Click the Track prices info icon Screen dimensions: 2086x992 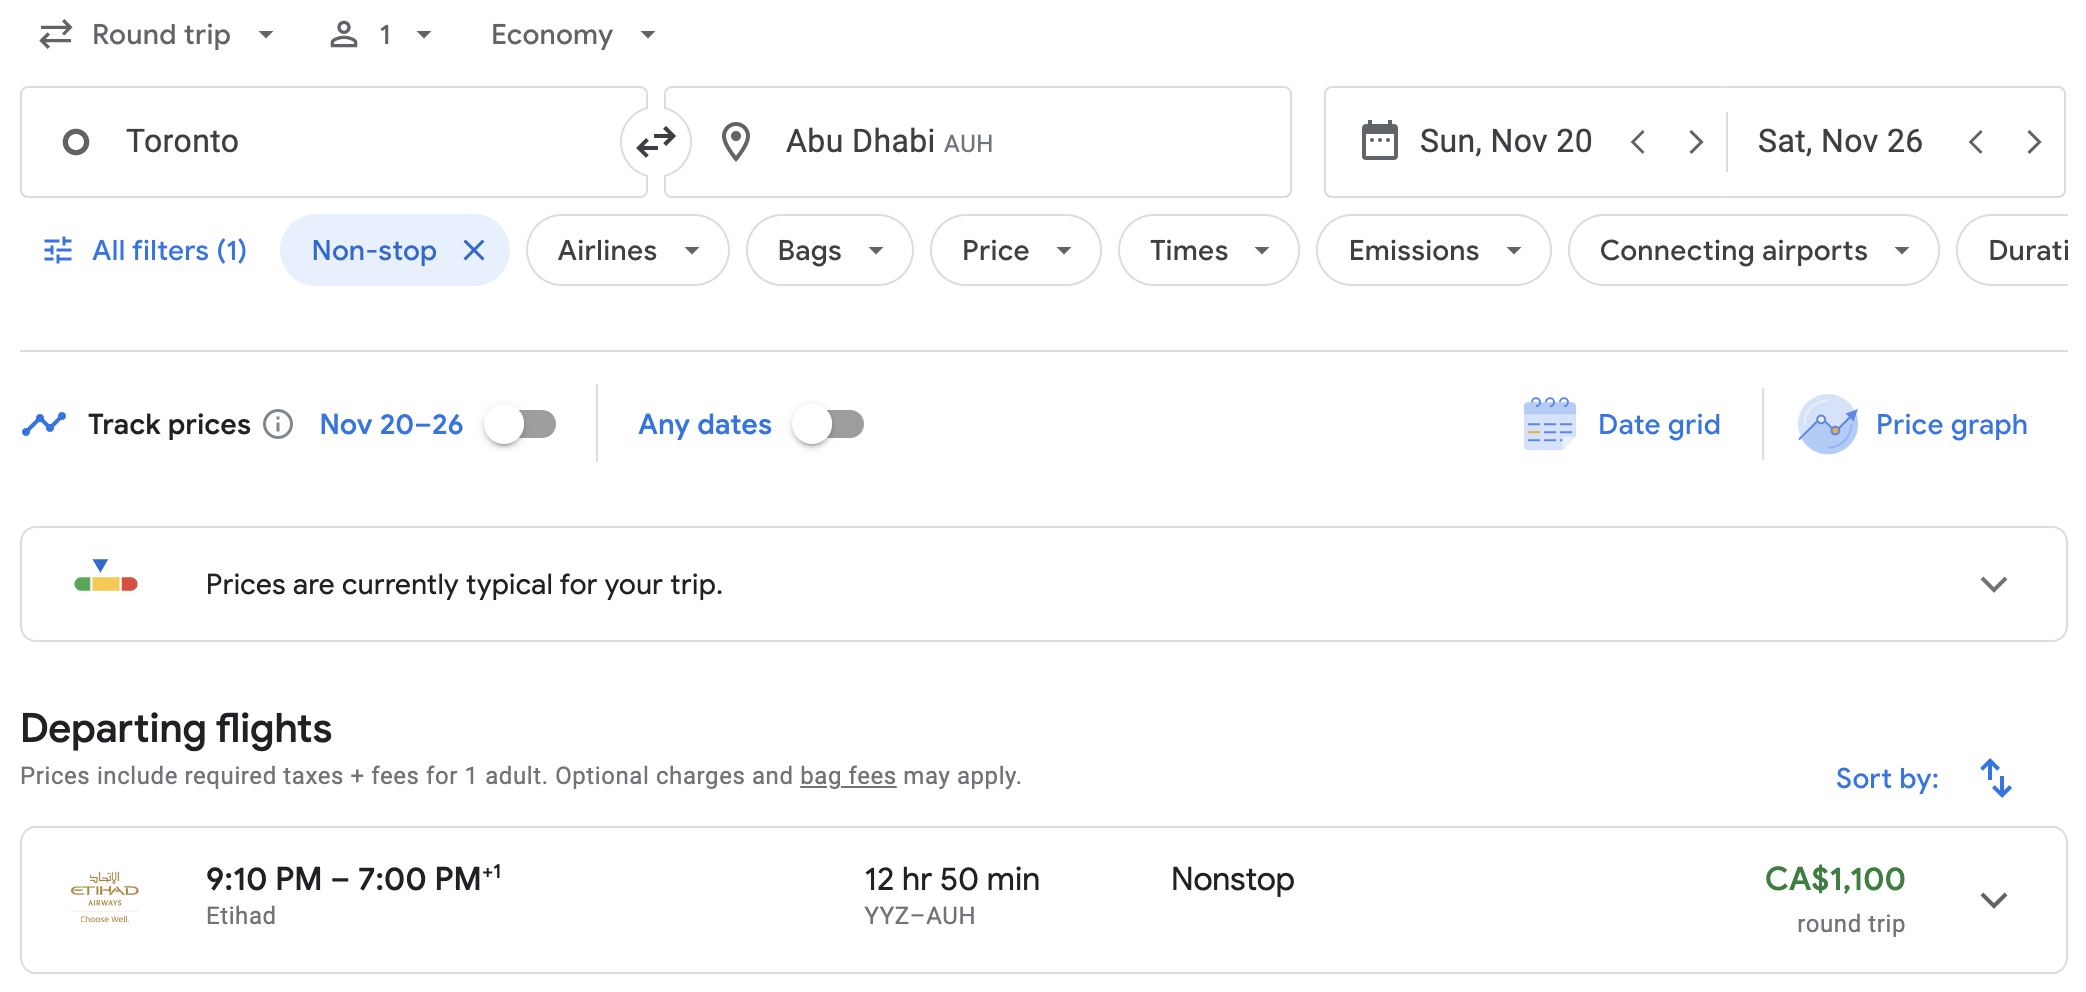[x=278, y=425]
